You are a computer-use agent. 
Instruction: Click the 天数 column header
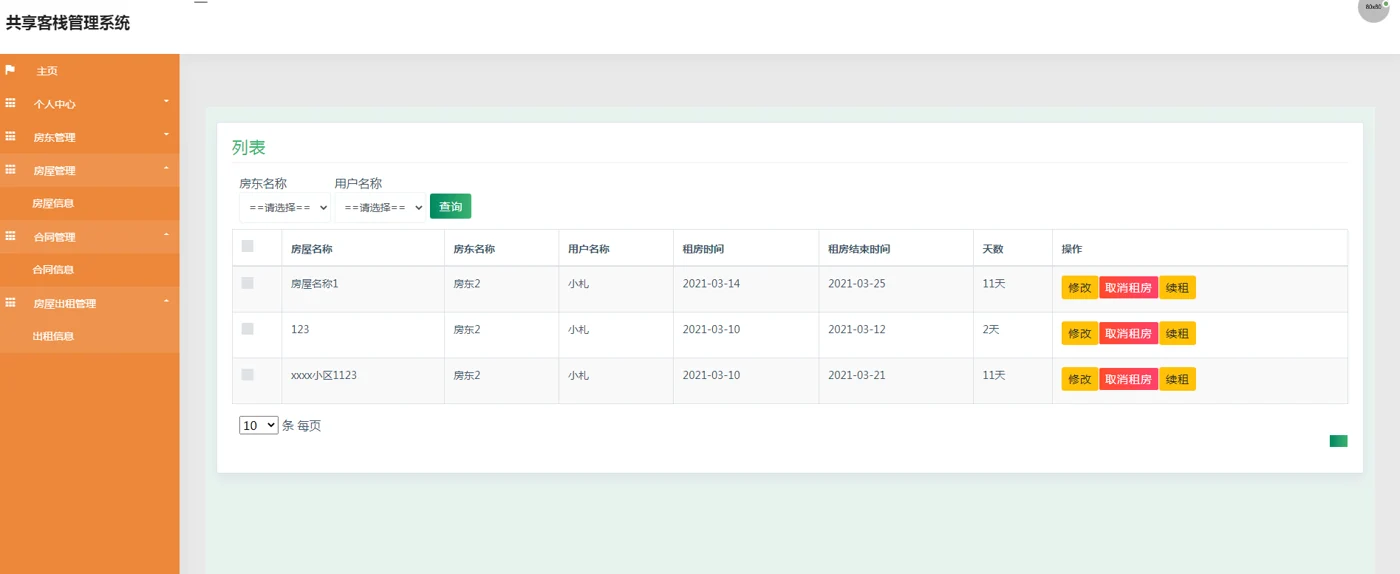(993, 249)
